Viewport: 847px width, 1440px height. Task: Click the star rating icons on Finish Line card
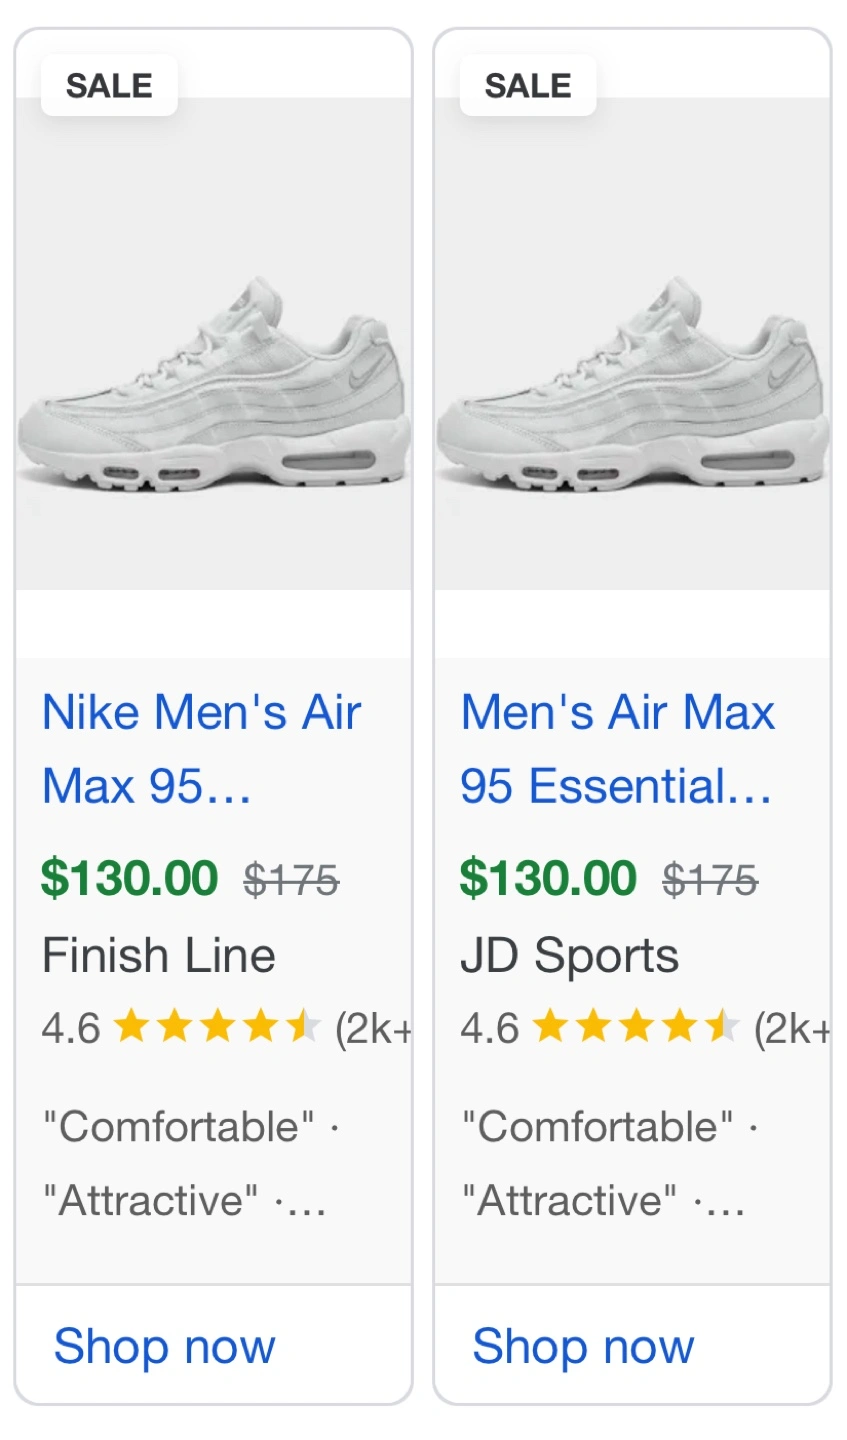point(217,1027)
